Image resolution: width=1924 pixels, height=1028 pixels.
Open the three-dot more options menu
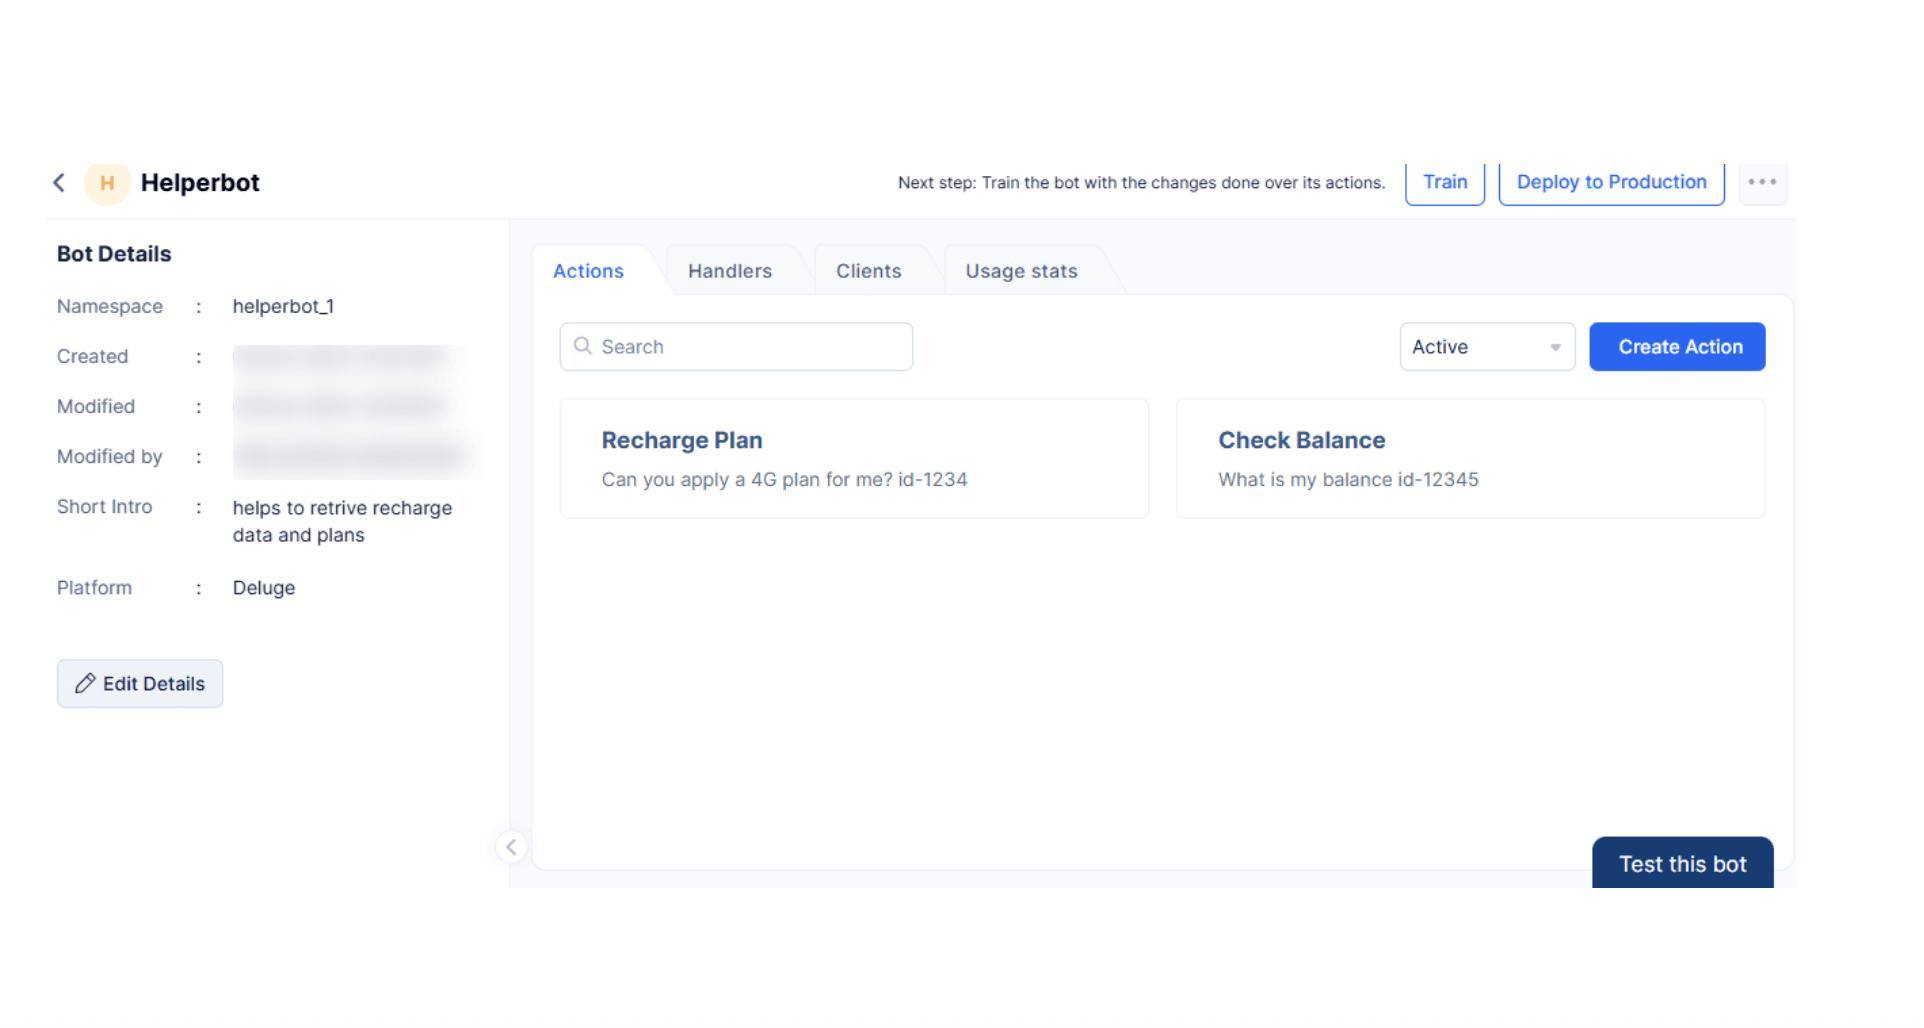[1762, 182]
